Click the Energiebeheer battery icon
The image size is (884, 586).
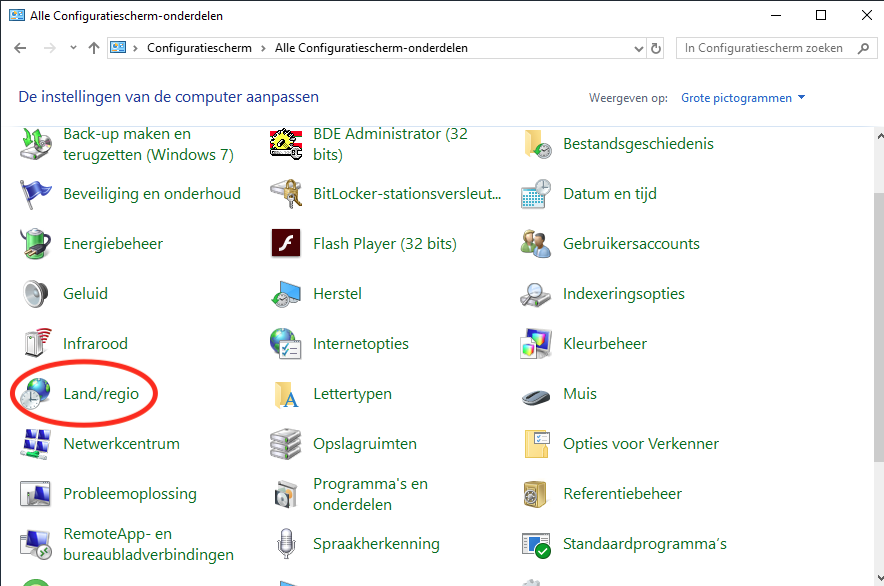tap(36, 244)
